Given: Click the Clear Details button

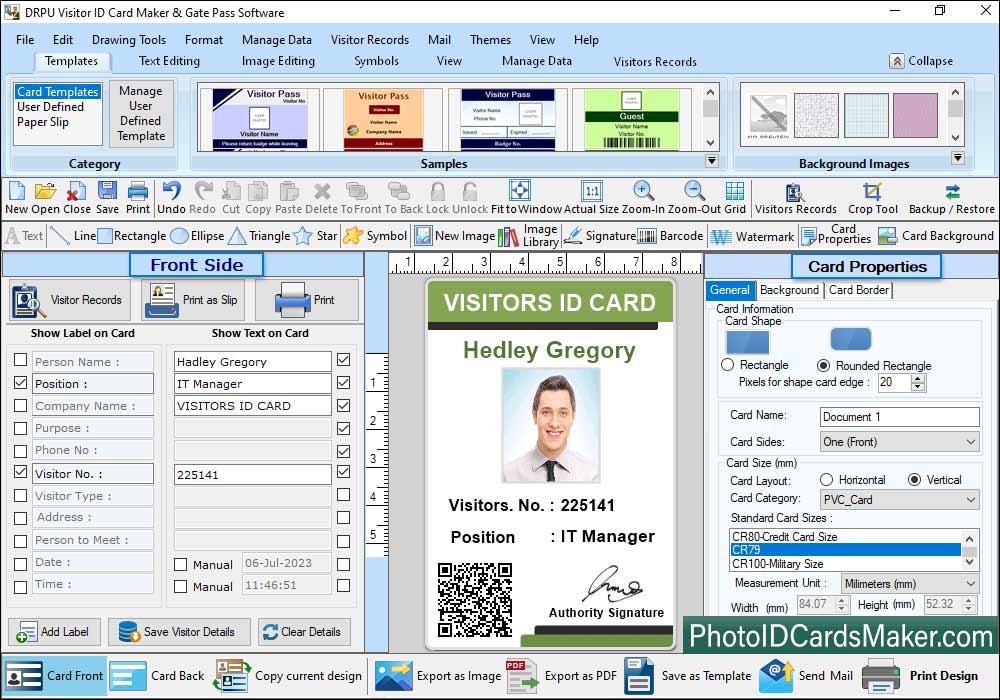Looking at the screenshot, I should [304, 632].
